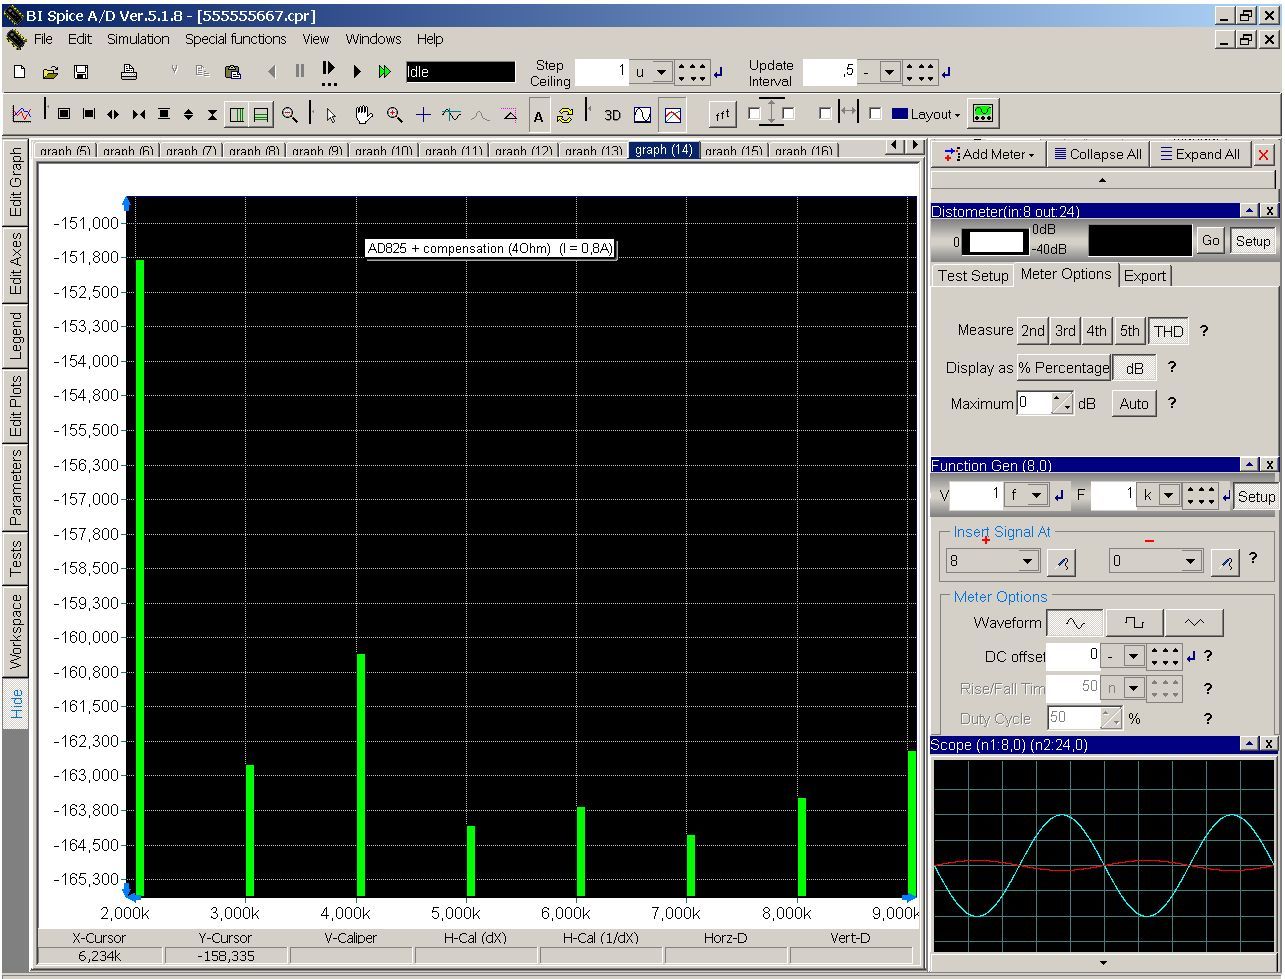Start simulation with the green fast-forward icon
This screenshot has height=979, width=1285.
coord(384,72)
